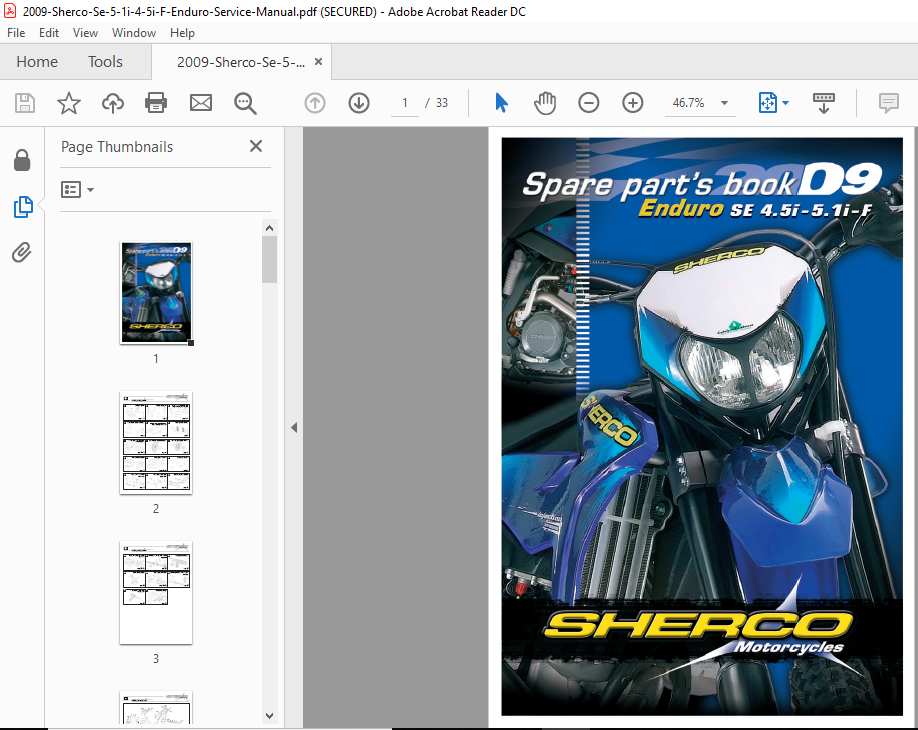
Task: Click the Acrobat PDF icon in title bar
Action: pyautogui.click(x=10, y=11)
